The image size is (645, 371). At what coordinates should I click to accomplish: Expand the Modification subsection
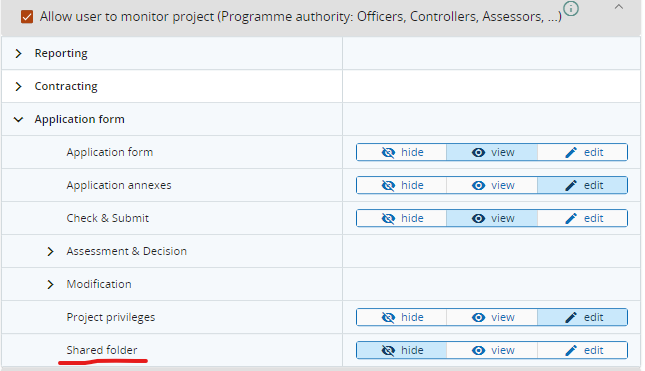pos(50,284)
